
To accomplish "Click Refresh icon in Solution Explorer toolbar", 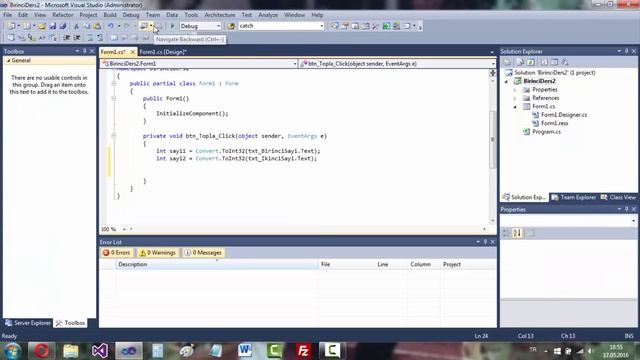I will 531,62.
